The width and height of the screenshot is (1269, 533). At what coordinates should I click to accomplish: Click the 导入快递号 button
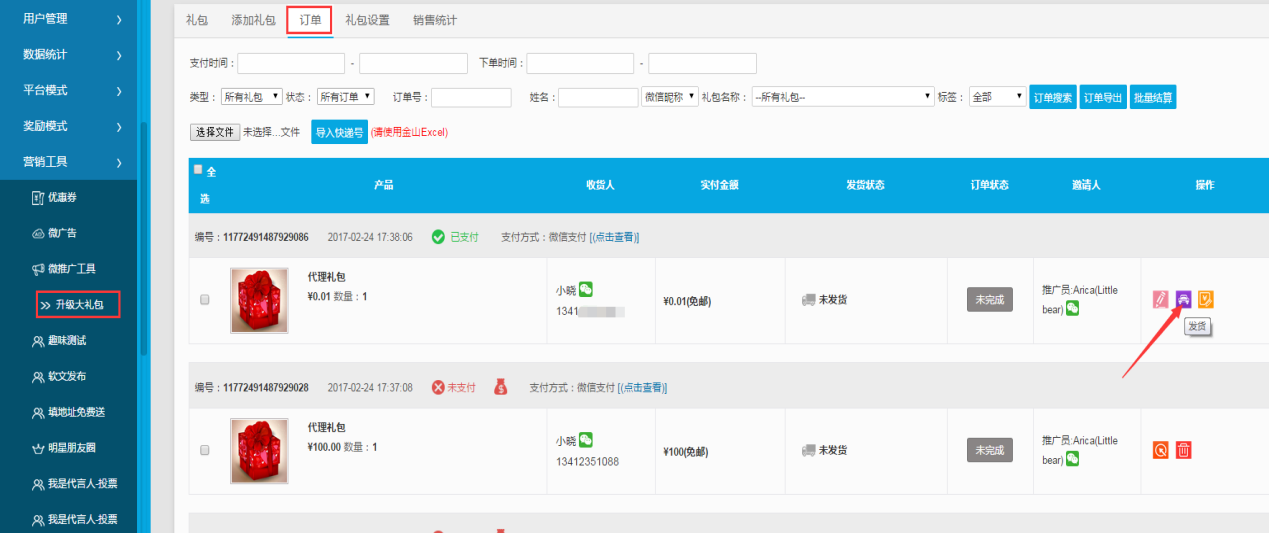(339, 132)
